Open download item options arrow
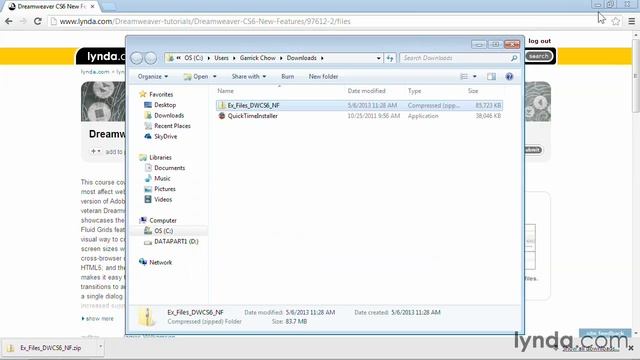 100,348
